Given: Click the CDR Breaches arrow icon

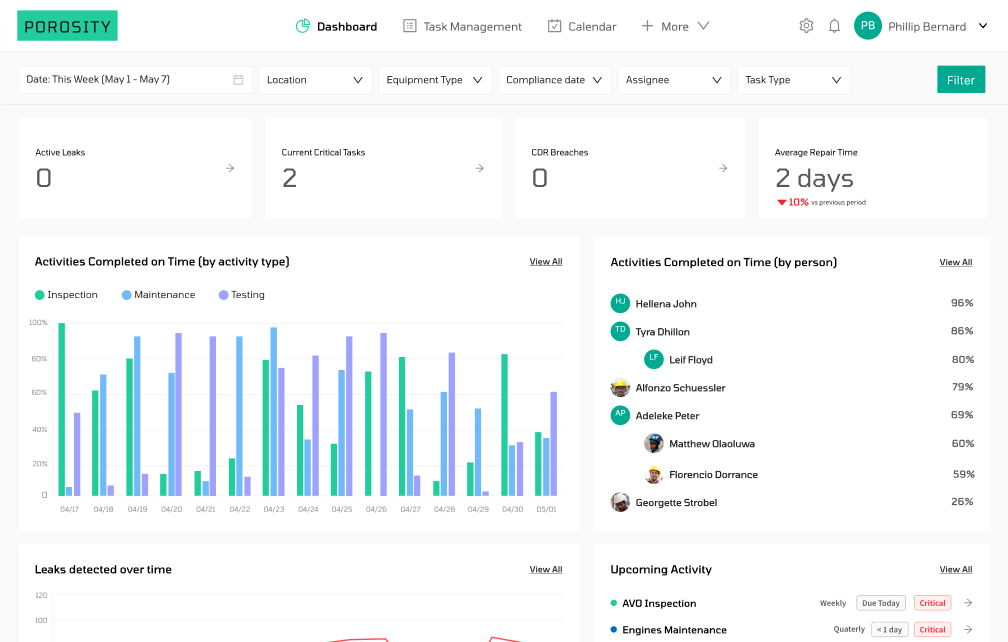Looking at the screenshot, I should coord(723,168).
